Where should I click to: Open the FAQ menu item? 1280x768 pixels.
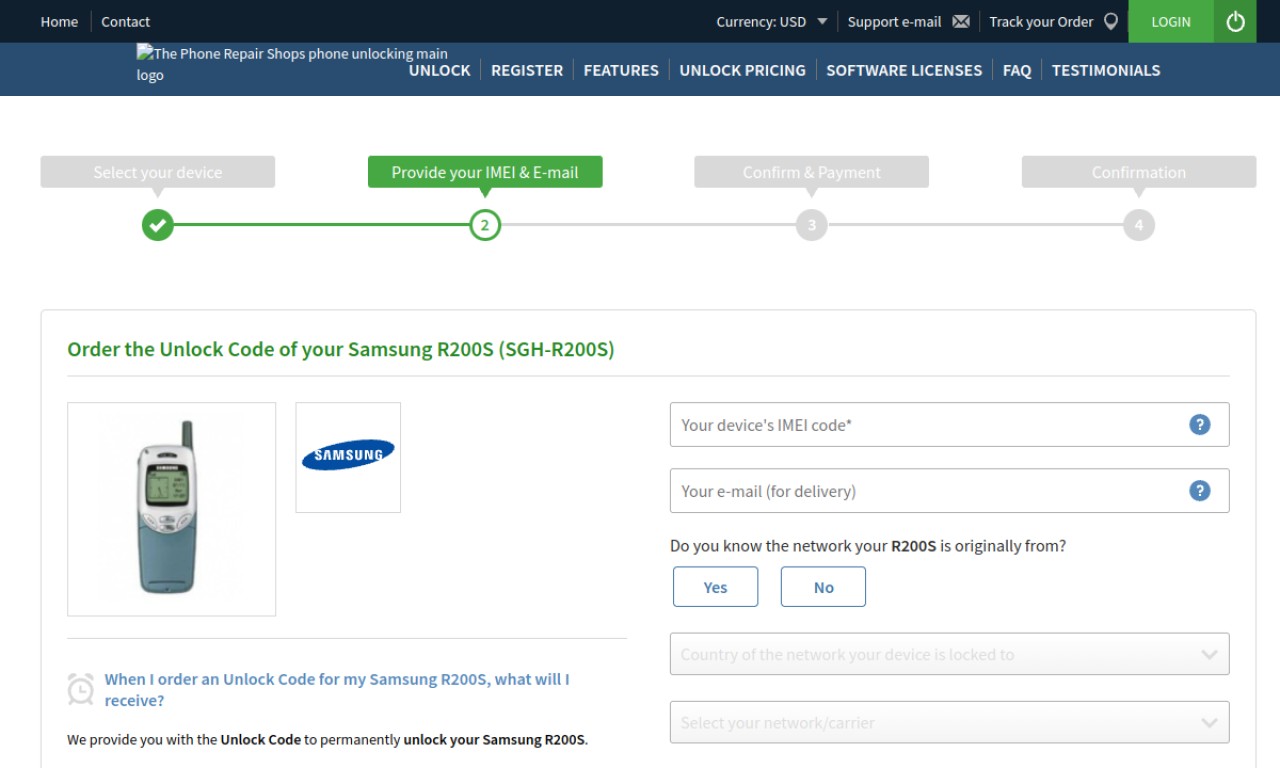(x=1017, y=70)
